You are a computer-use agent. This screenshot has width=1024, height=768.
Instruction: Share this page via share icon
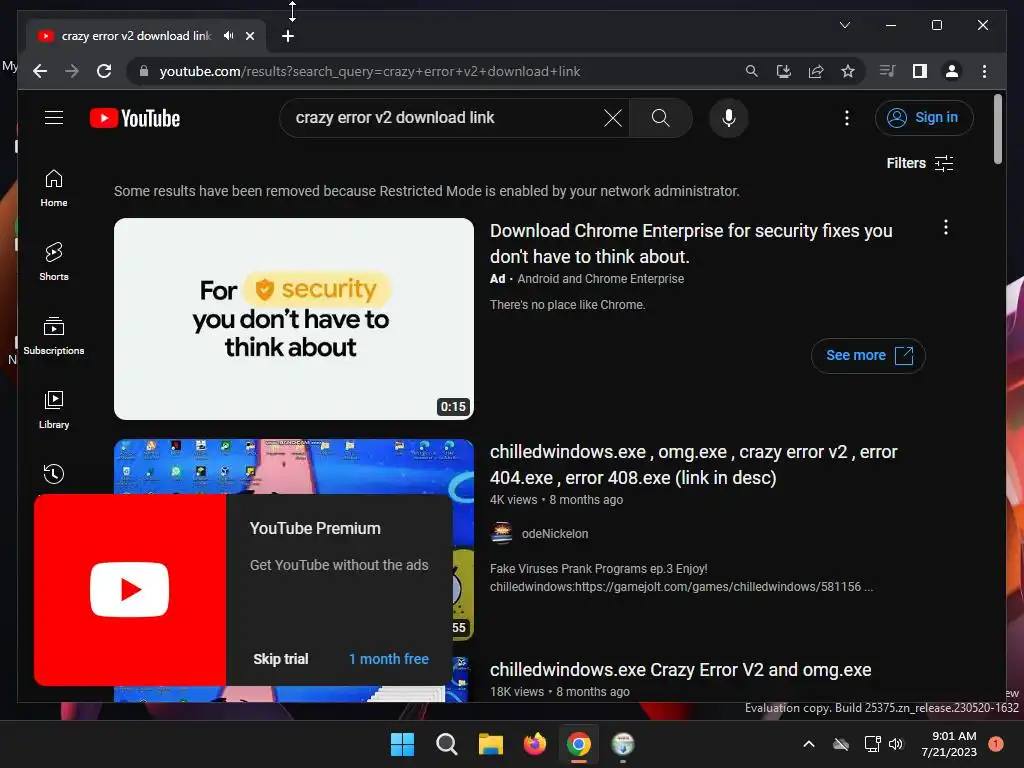pos(816,71)
